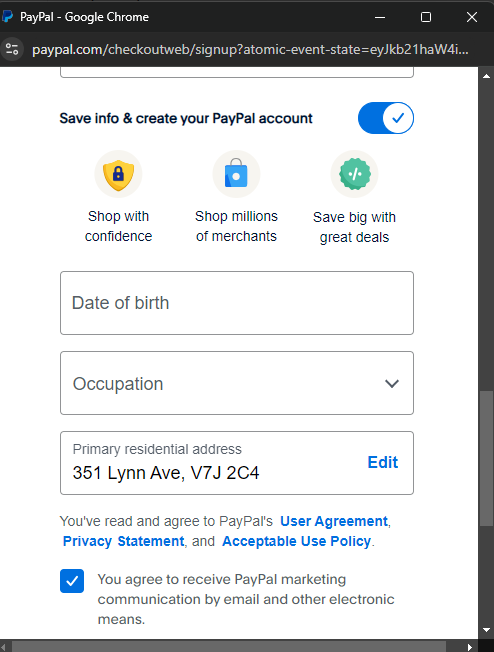The height and width of the screenshot is (652, 494).
Task: Click the blue shopping bag icon
Action: pyautogui.click(x=236, y=174)
